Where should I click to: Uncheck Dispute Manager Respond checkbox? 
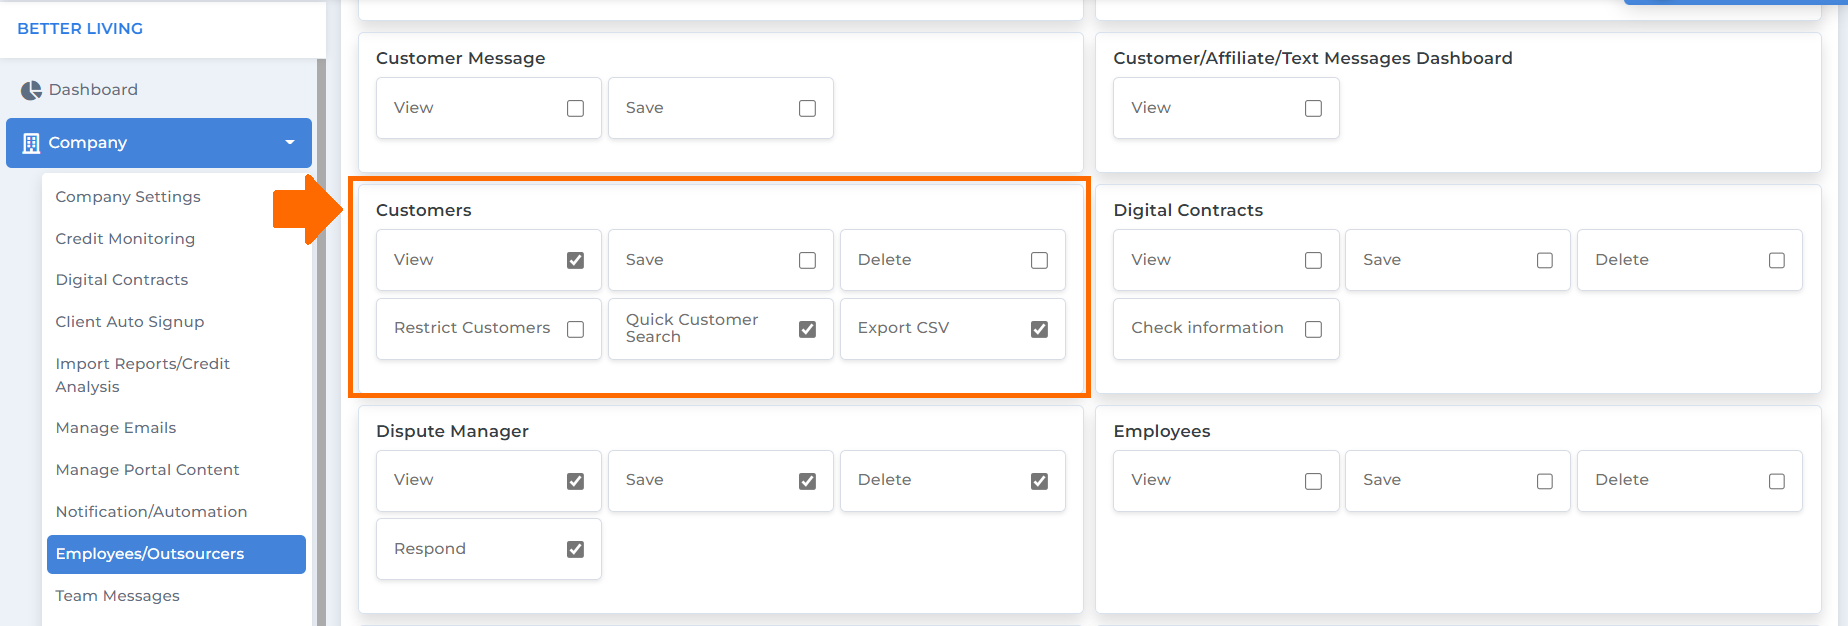[x=576, y=549]
